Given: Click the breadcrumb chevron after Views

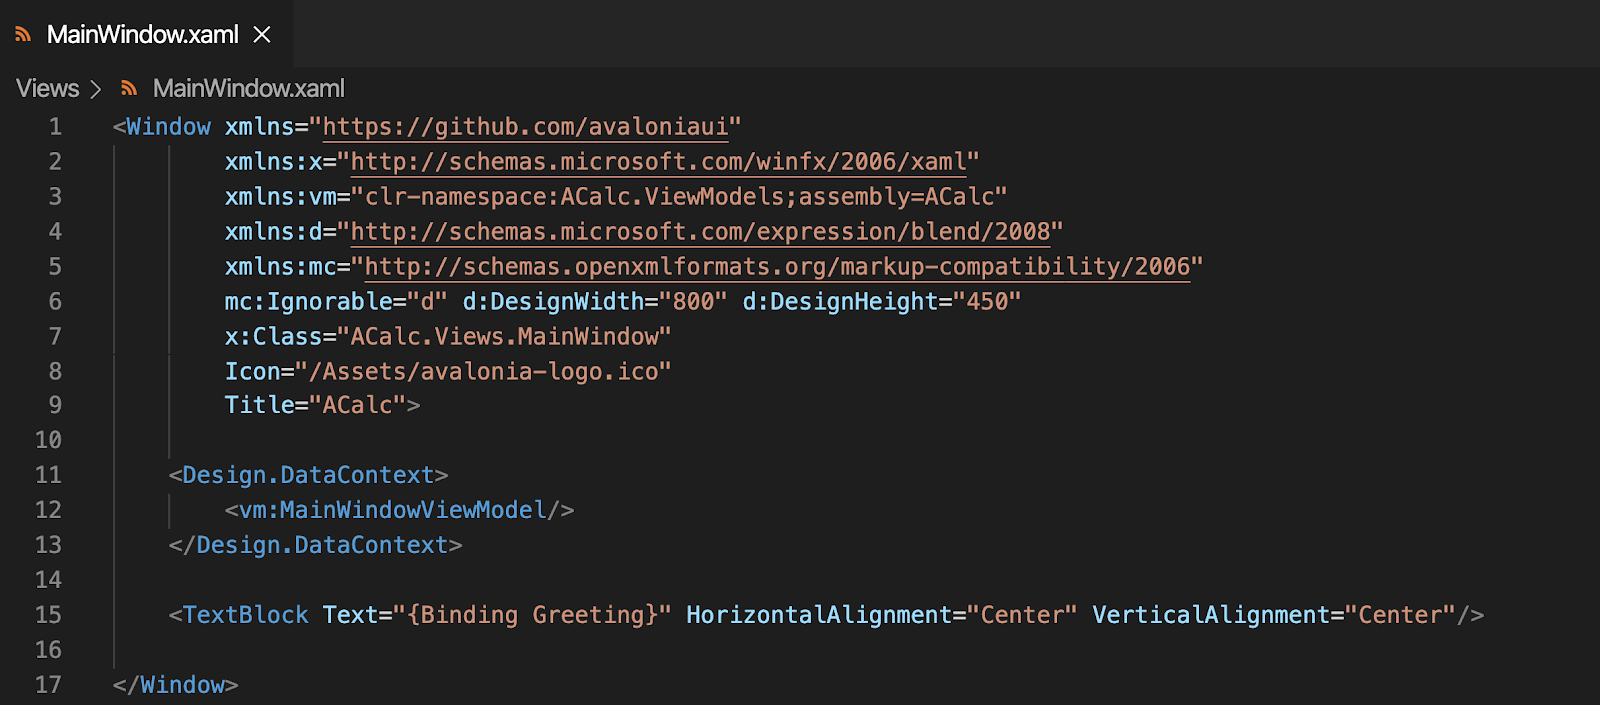Looking at the screenshot, I should pyautogui.click(x=96, y=89).
